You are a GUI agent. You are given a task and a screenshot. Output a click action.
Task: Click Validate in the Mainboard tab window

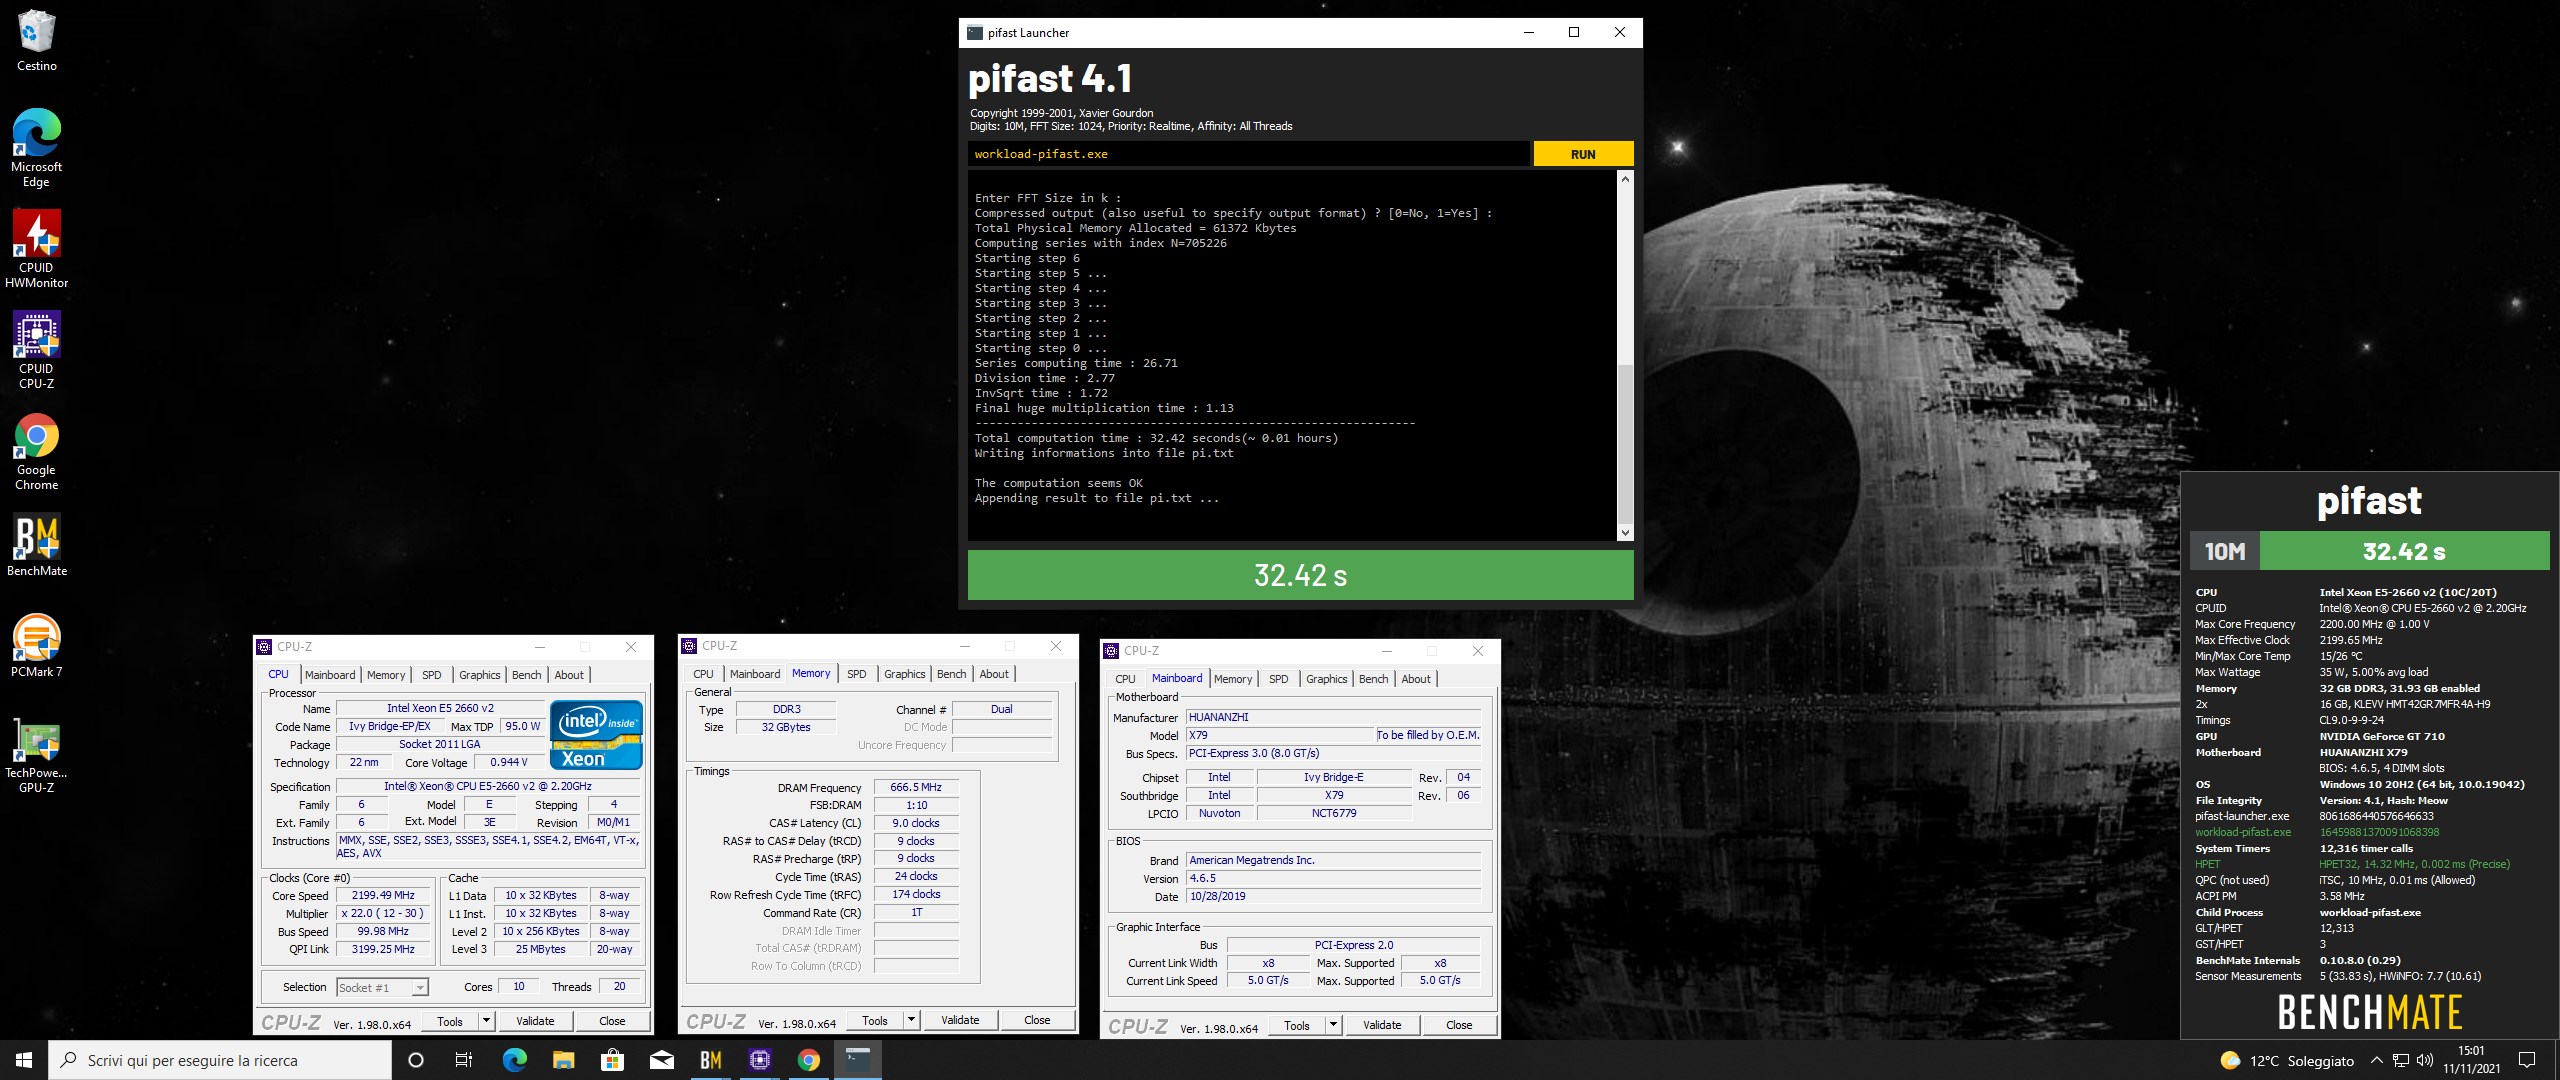[x=1382, y=1025]
